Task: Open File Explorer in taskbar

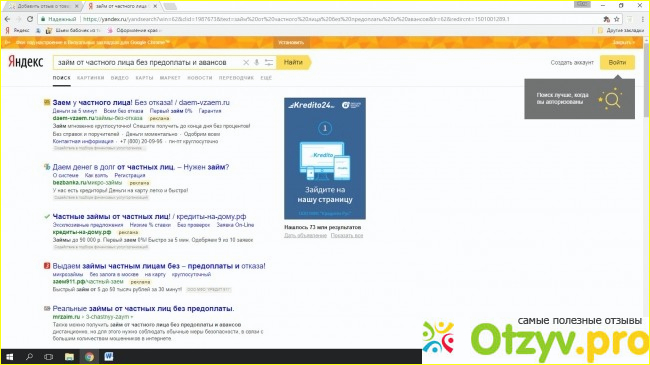Action: 69,357
